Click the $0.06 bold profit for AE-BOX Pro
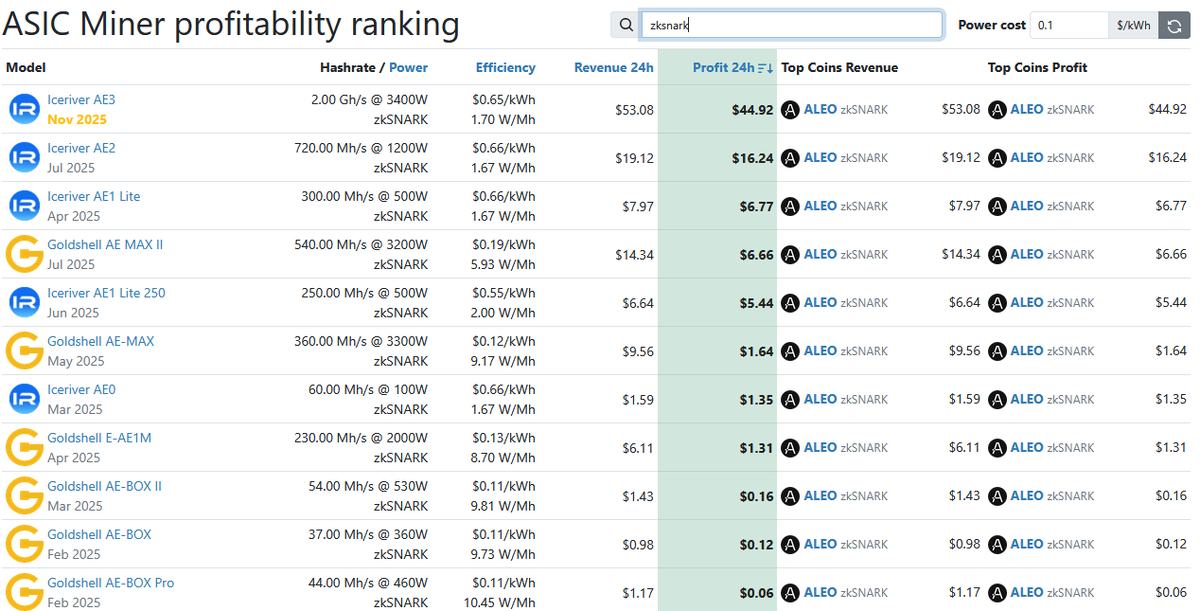The image size is (1200, 611). [757, 593]
